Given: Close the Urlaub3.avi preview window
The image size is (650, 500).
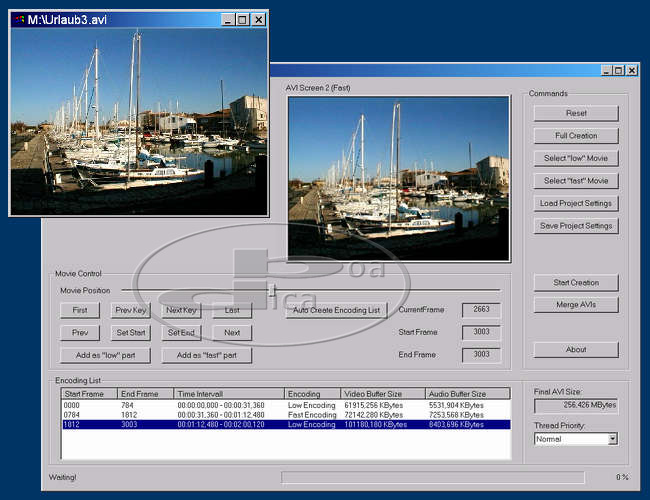Looking at the screenshot, I should [258, 19].
